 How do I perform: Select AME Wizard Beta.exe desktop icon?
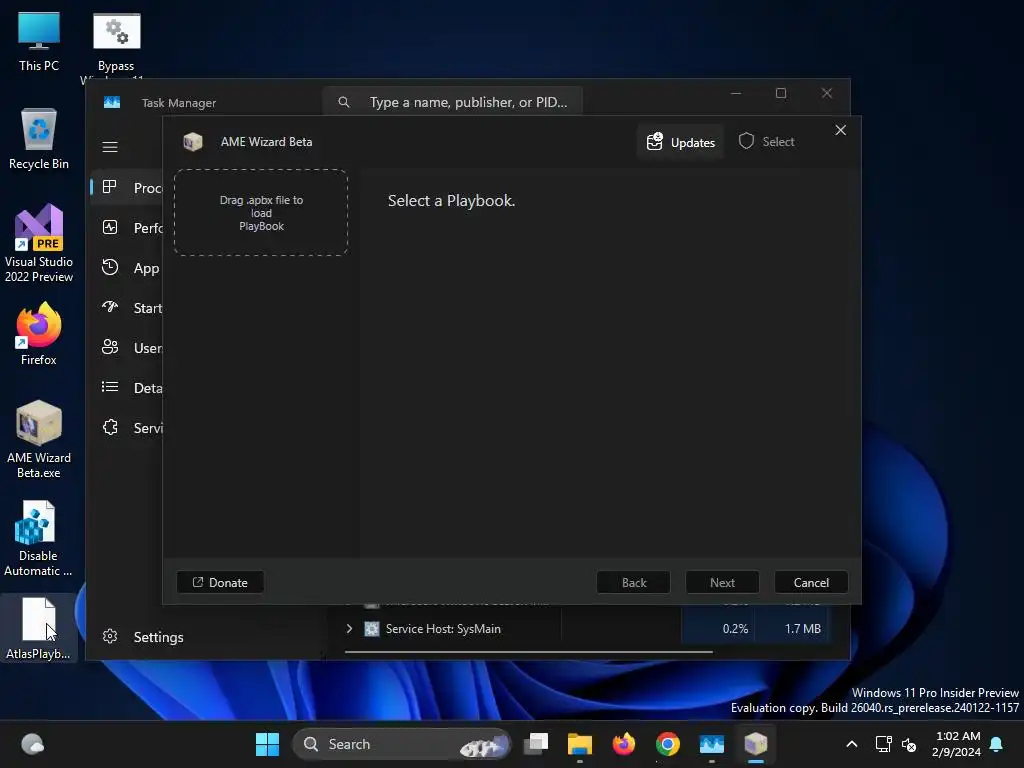click(39, 439)
